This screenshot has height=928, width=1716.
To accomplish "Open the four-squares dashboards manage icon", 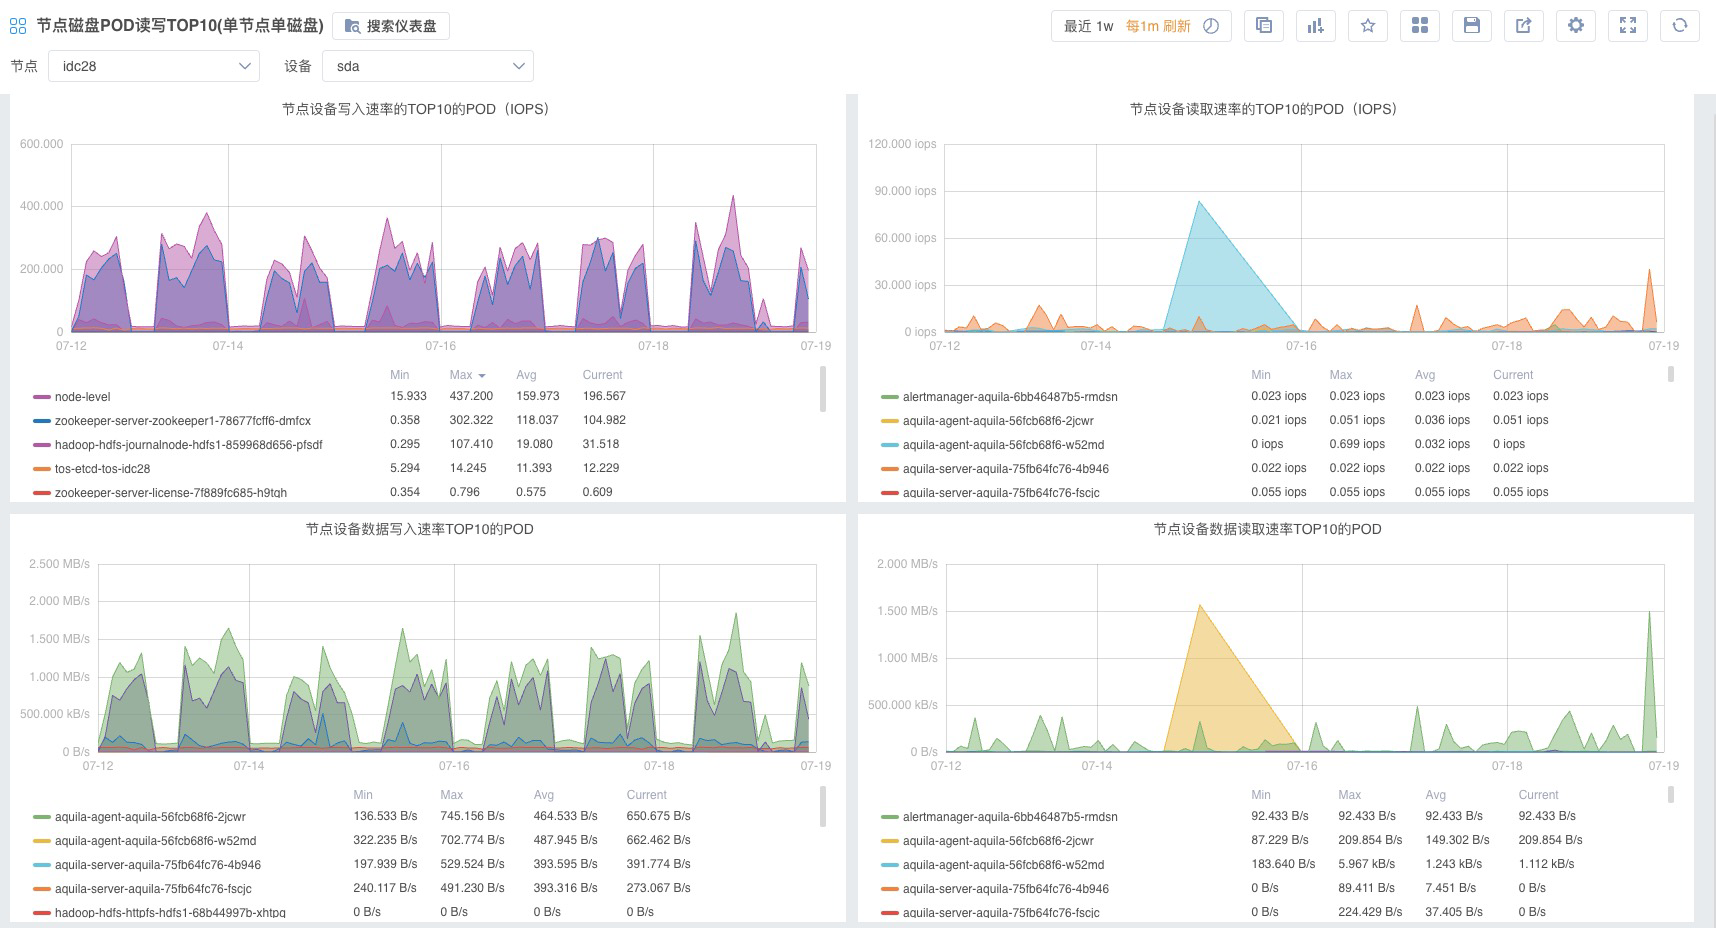I will point(1420,26).
